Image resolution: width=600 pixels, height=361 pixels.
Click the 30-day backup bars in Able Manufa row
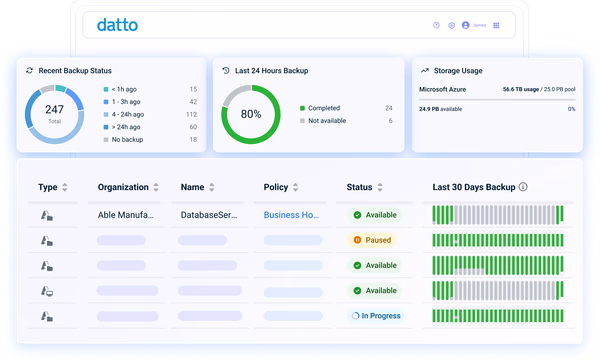(498, 215)
